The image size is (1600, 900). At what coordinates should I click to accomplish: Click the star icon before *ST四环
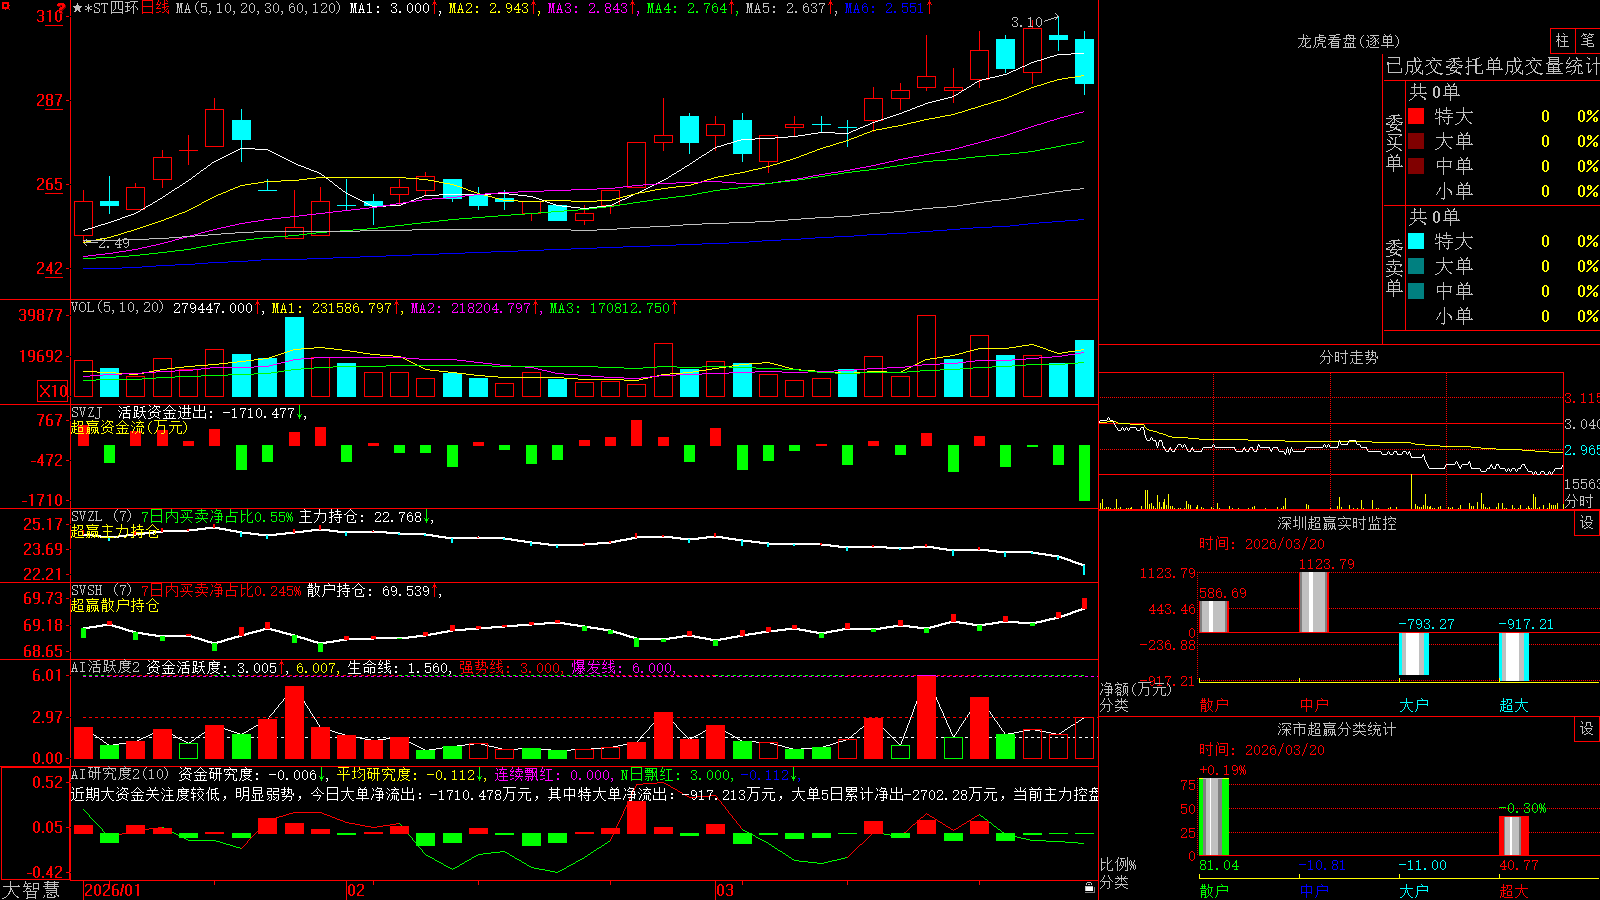[x=78, y=8]
